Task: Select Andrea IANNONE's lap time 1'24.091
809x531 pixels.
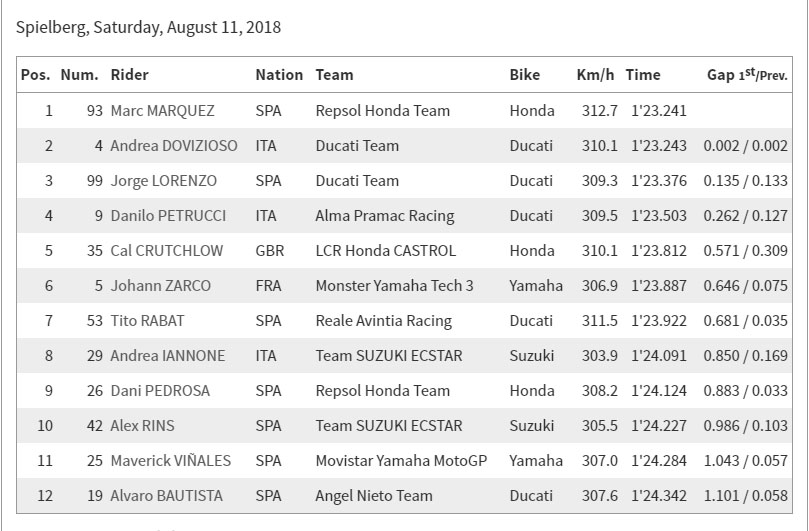Action: [659, 356]
